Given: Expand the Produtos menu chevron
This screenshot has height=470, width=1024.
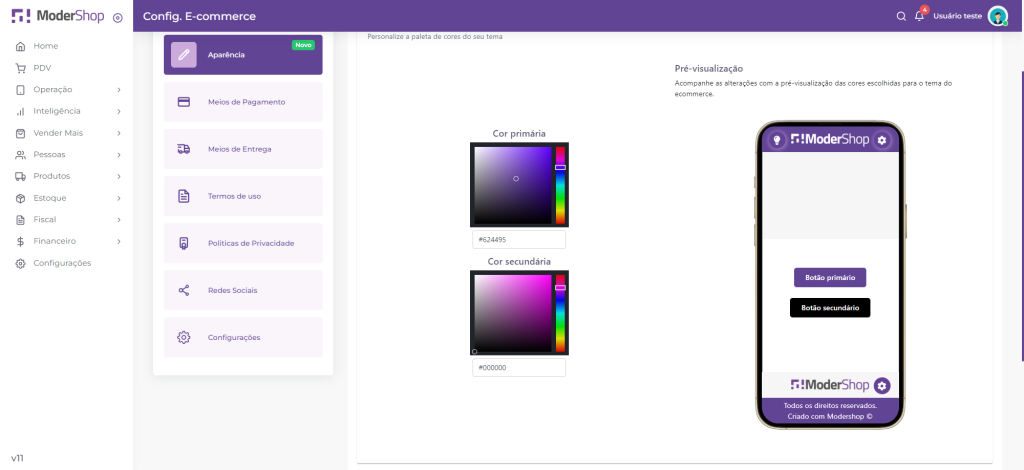Looking at the screenshot, I should (x=119, y=176).
